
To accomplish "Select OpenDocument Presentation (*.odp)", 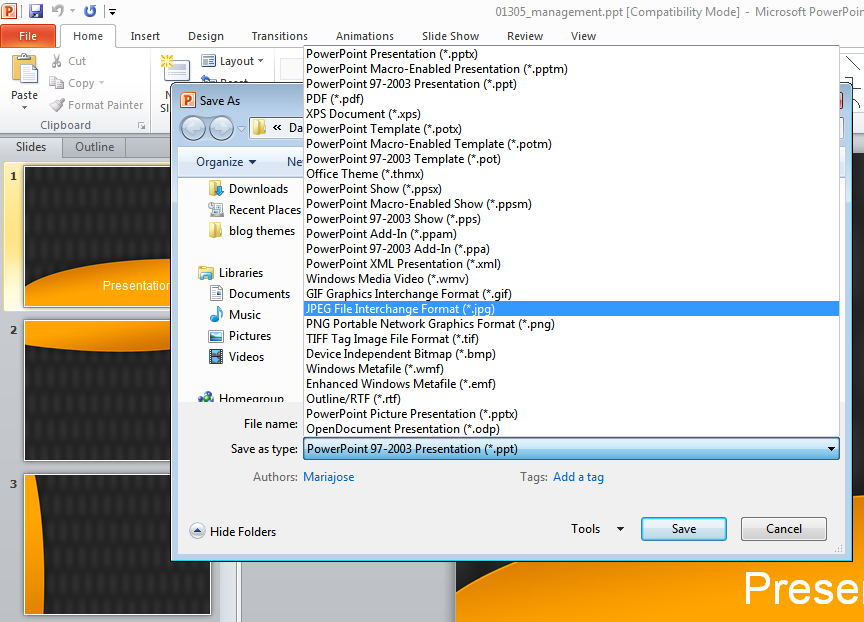I will pos(571,429).
